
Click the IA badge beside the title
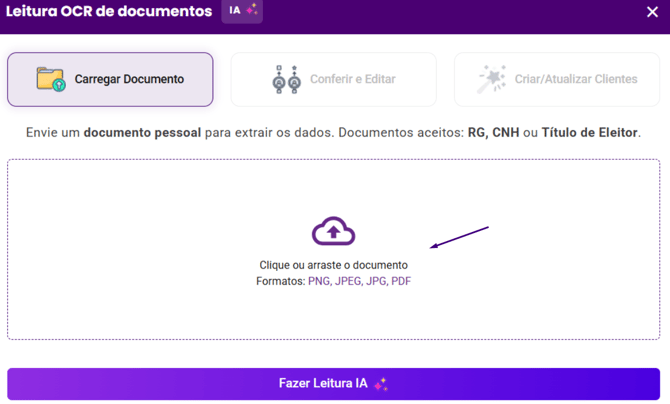coord(241,11)
